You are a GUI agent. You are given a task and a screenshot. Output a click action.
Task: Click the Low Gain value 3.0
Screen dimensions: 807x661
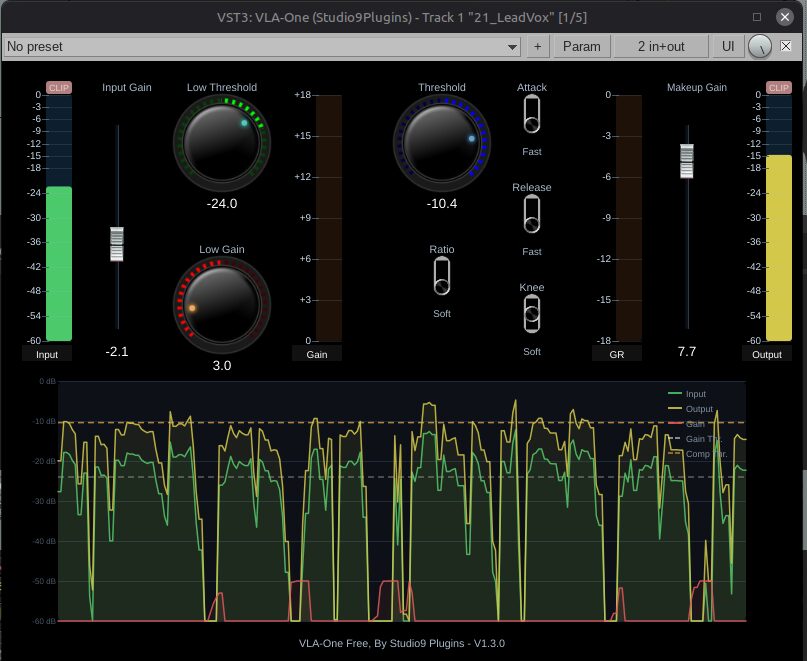pyautogui.click(x=222, y=366)
